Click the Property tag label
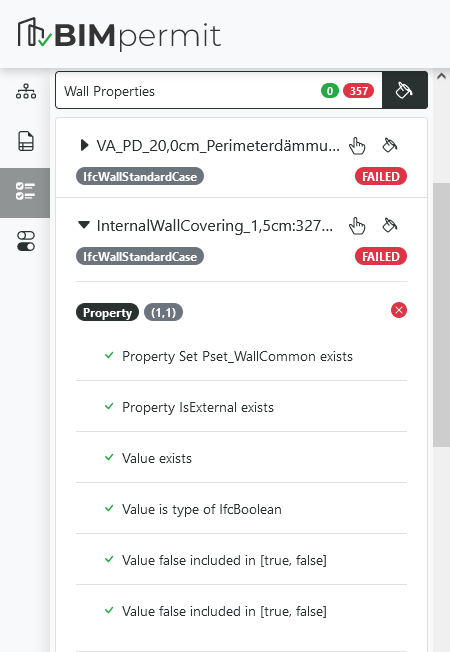 (x=107, y=312)
